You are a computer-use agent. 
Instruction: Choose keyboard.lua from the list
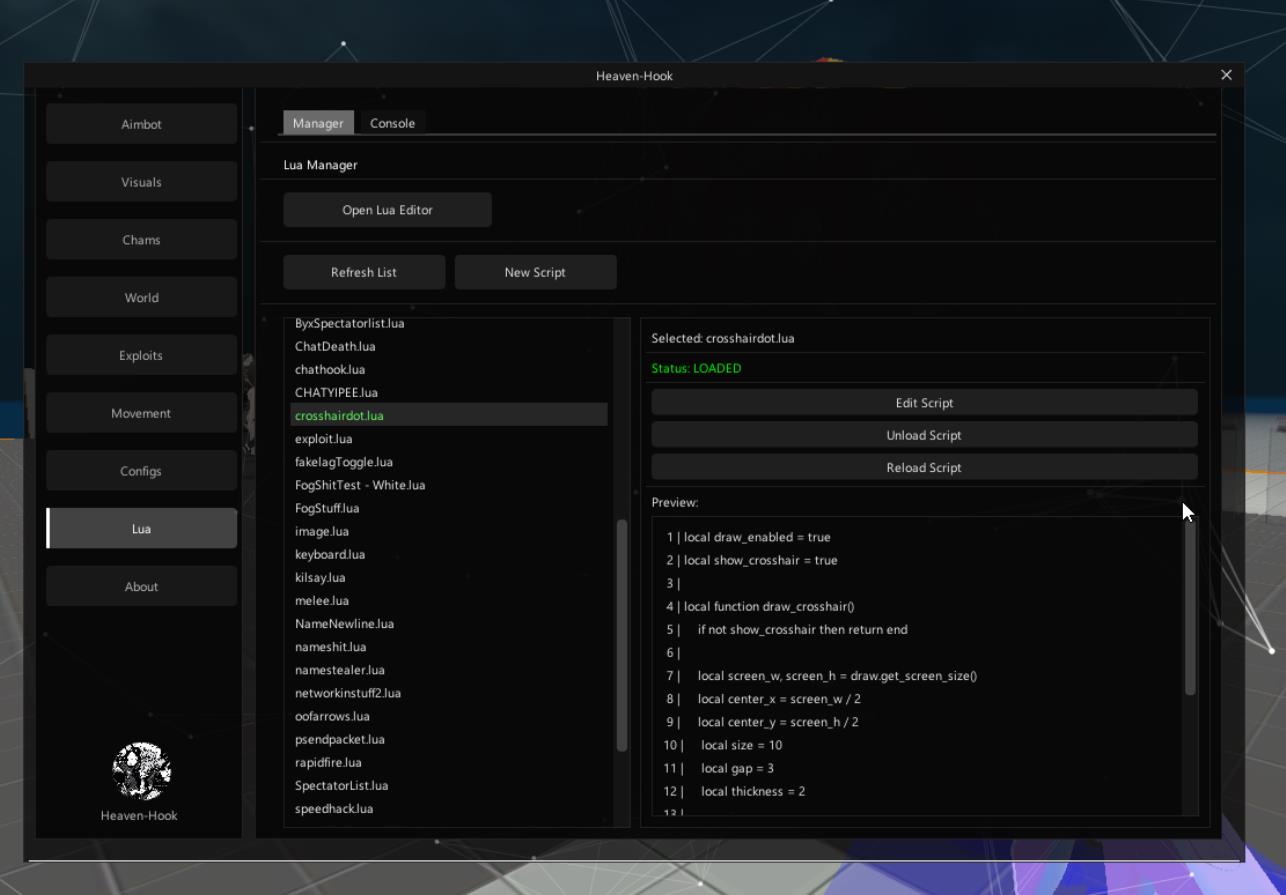click(330, 555)
